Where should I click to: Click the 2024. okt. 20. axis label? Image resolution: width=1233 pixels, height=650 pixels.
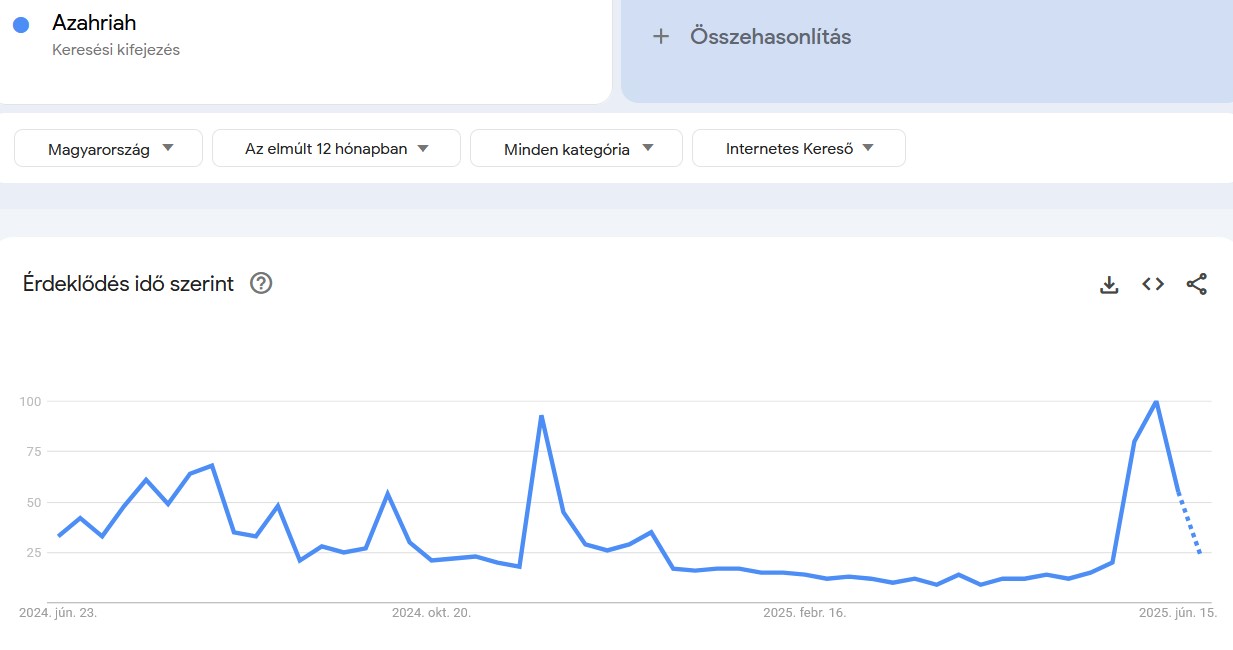(431, 613)
